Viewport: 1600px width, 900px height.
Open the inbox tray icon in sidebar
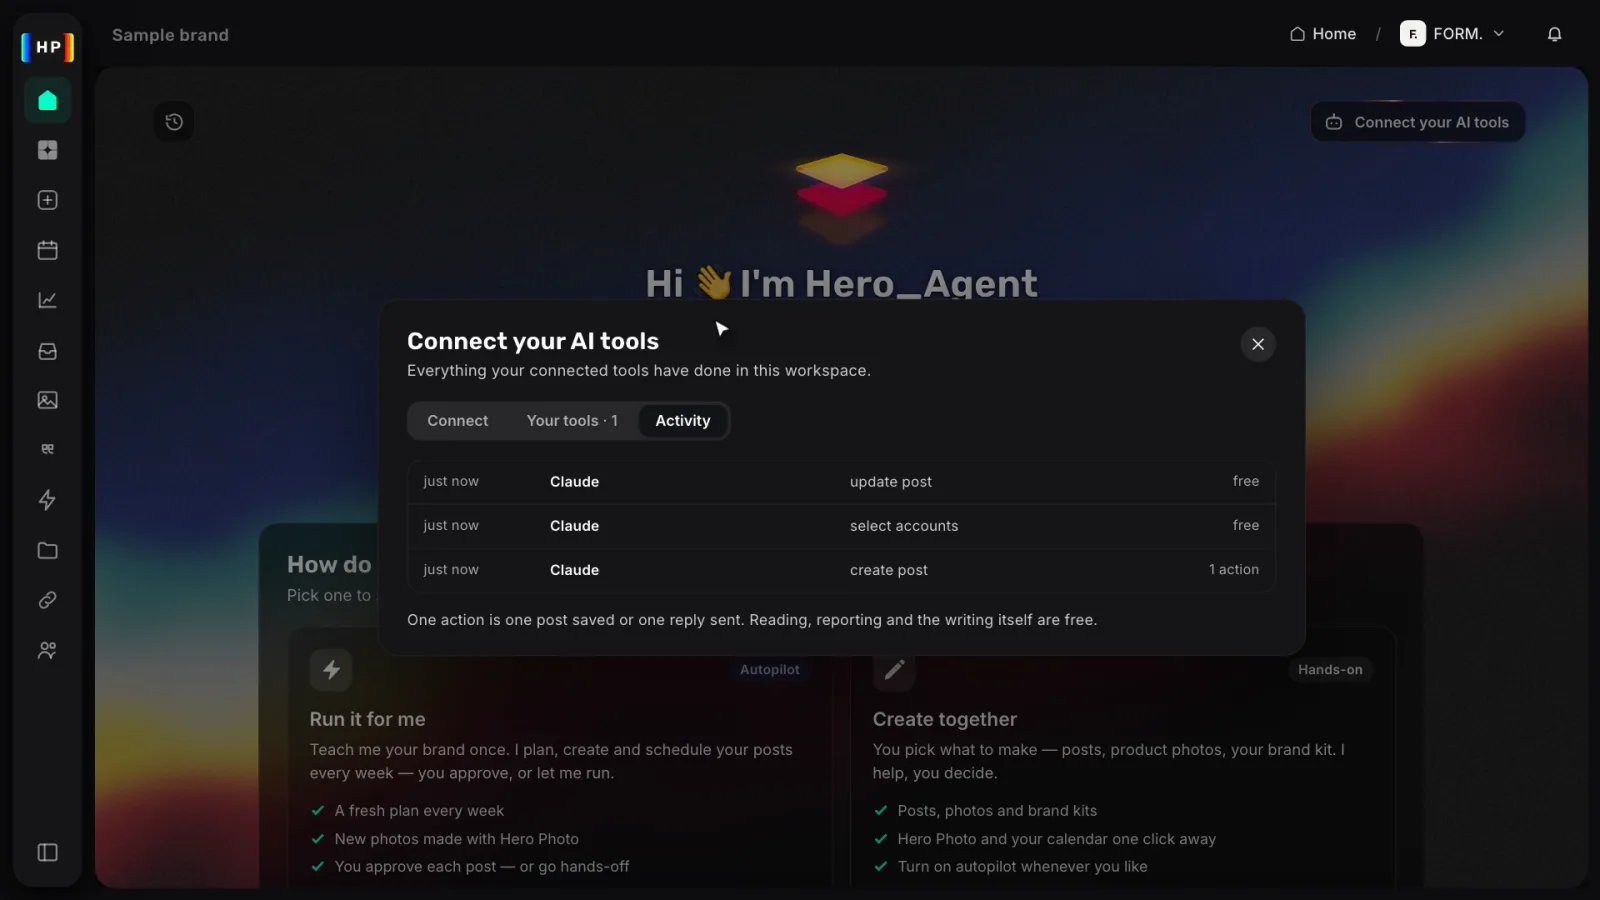click(47, 351)
